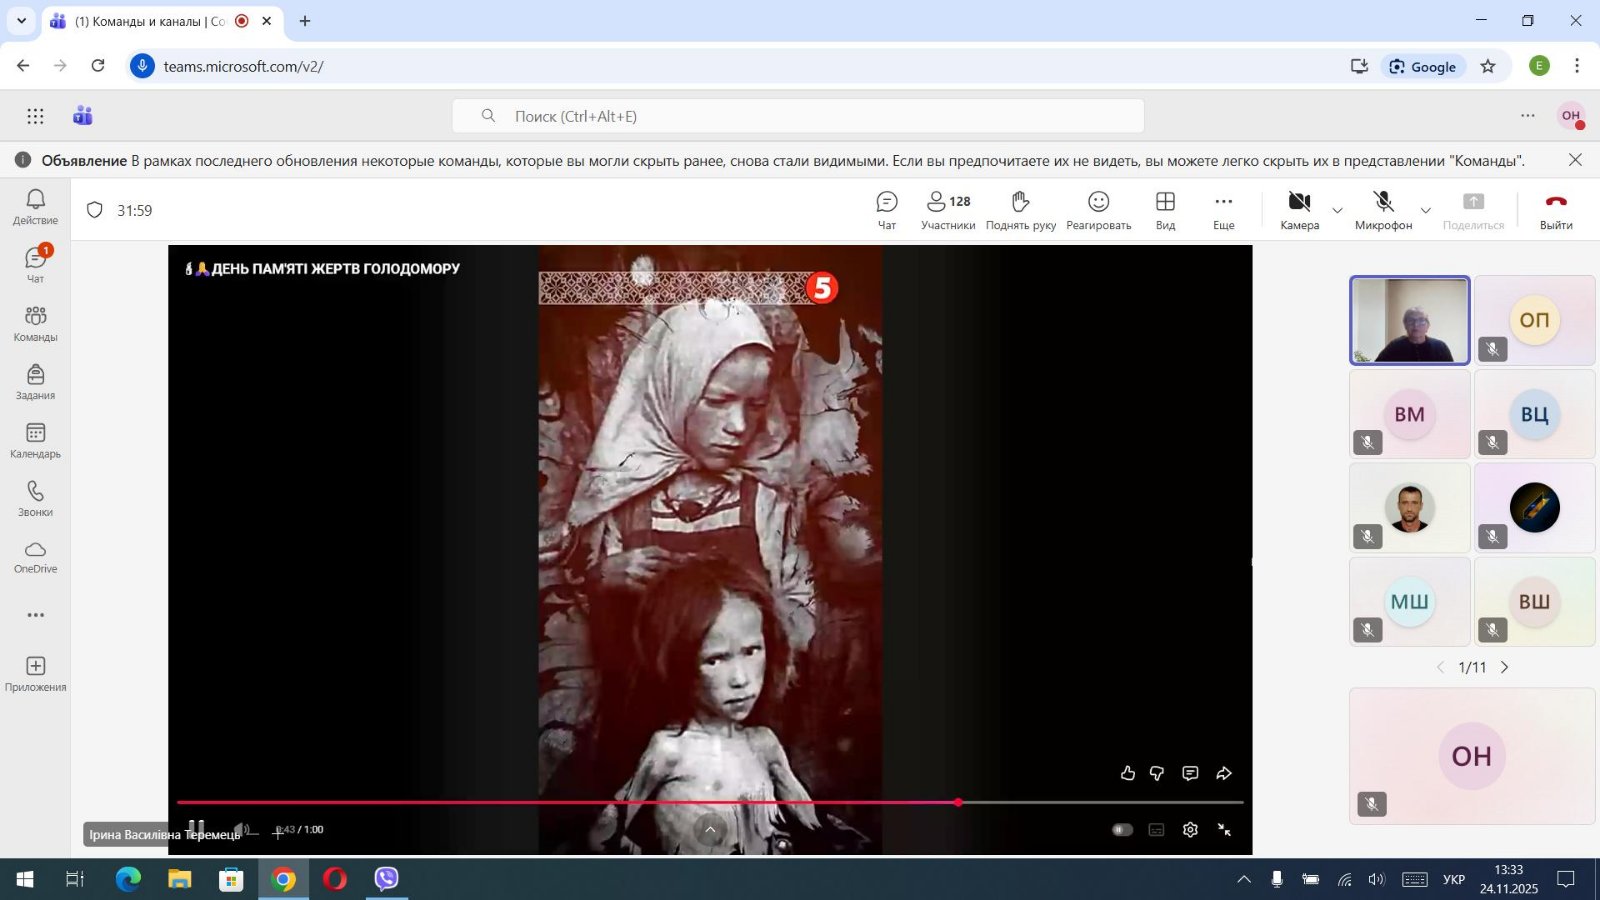Screen dimensions: 1600x900
Task: Raise hand with Поднять руку
Action: click(1020, 210)
